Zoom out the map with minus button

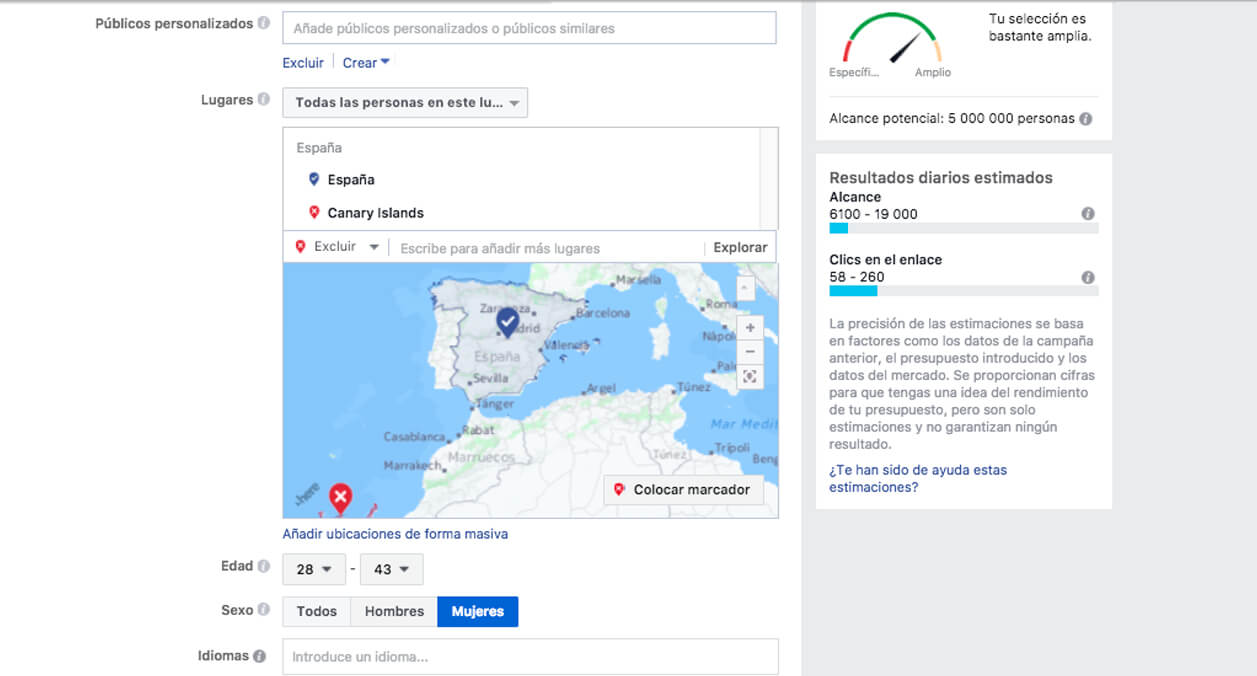[x=750, y=351]
